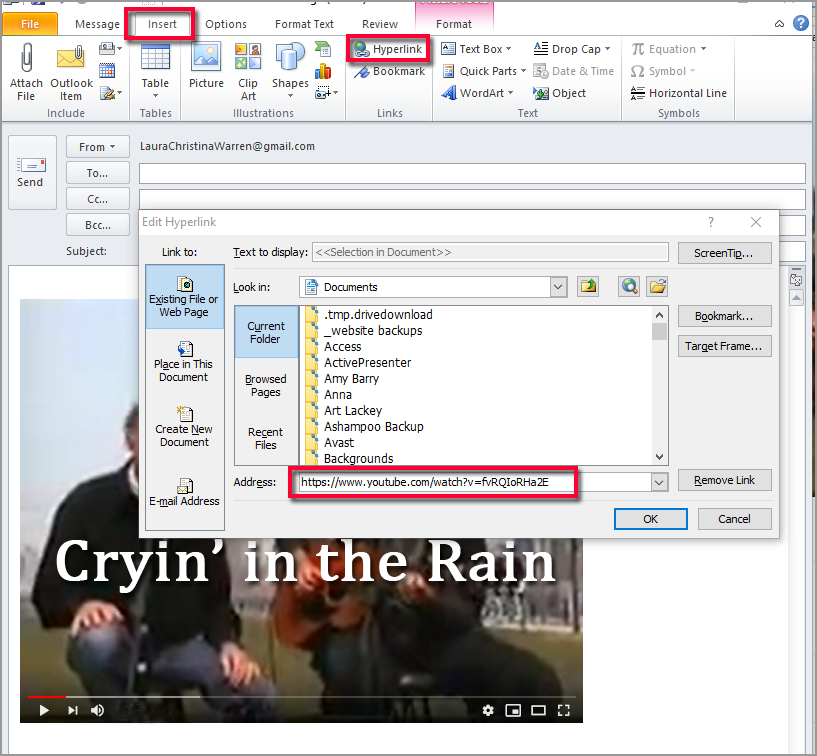Mute the video with the speaker icon

click(x=97, y=710)
